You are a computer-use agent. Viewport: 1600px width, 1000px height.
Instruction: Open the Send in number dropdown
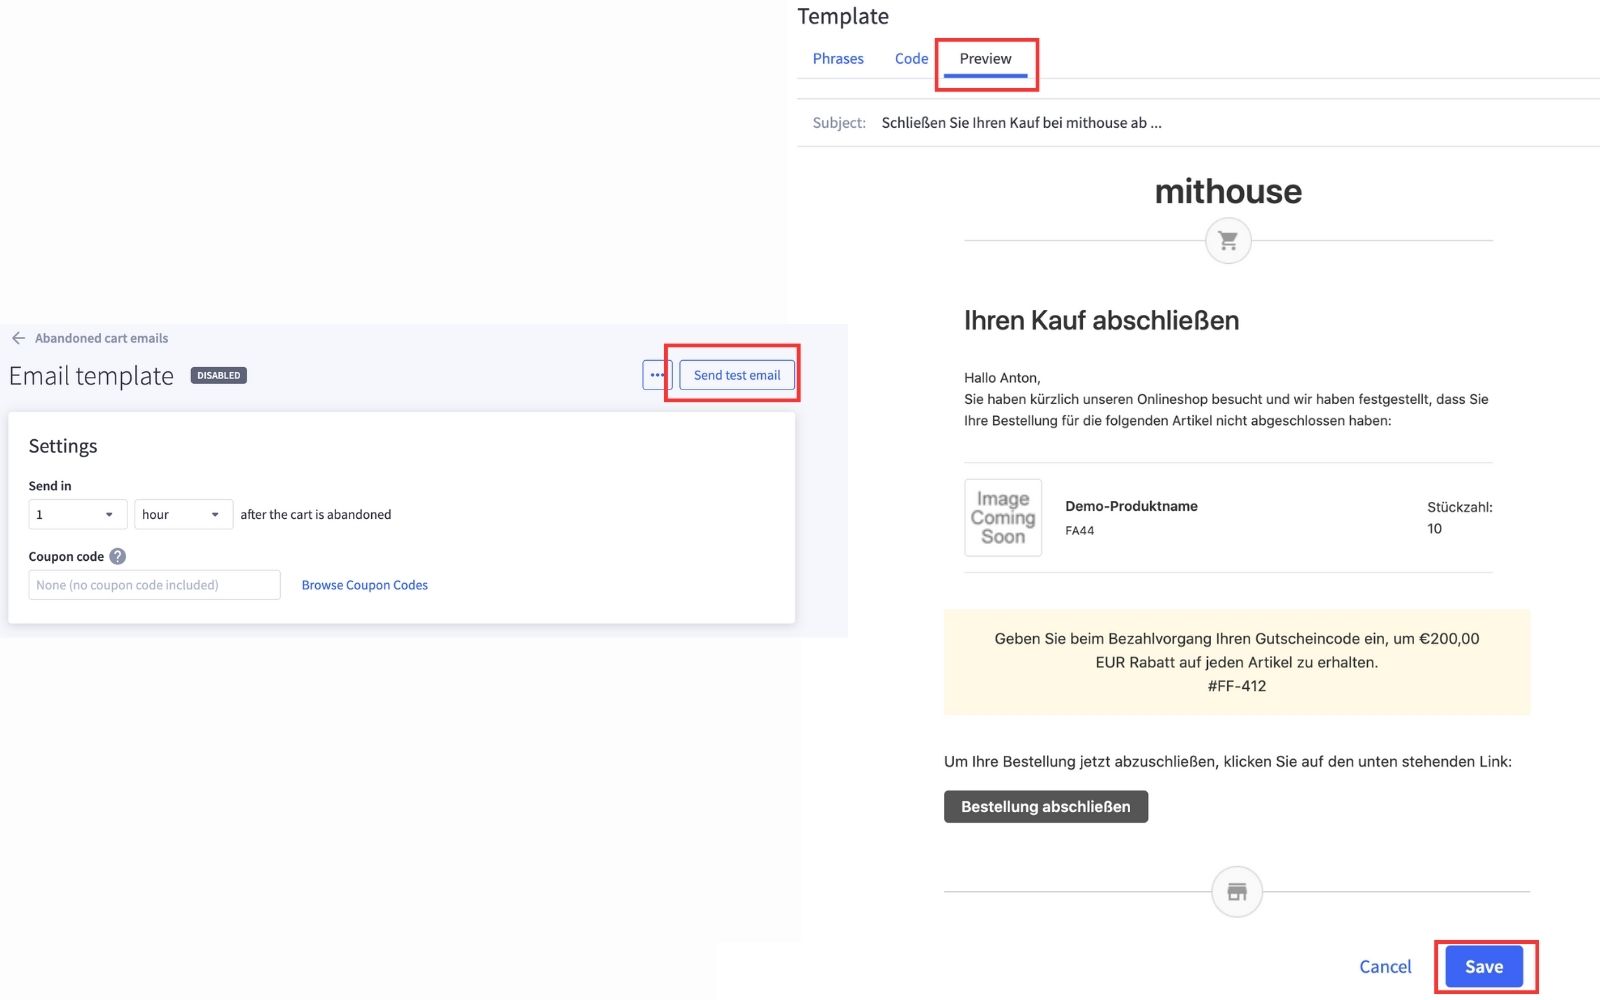pos(78,514)
